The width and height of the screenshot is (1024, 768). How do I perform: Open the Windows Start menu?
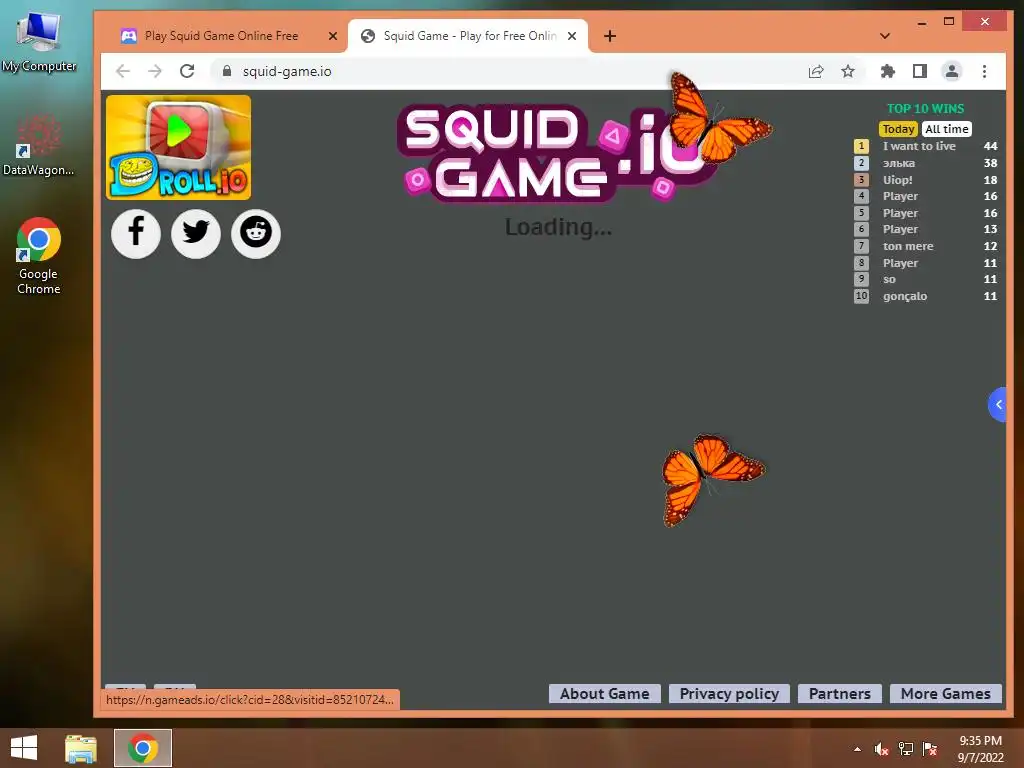(24, 748)
